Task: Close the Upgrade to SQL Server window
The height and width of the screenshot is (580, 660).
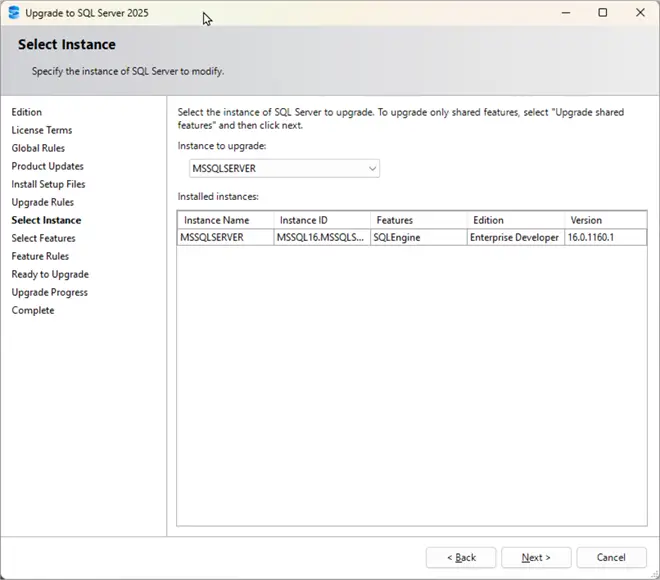Action: (640, 13)
